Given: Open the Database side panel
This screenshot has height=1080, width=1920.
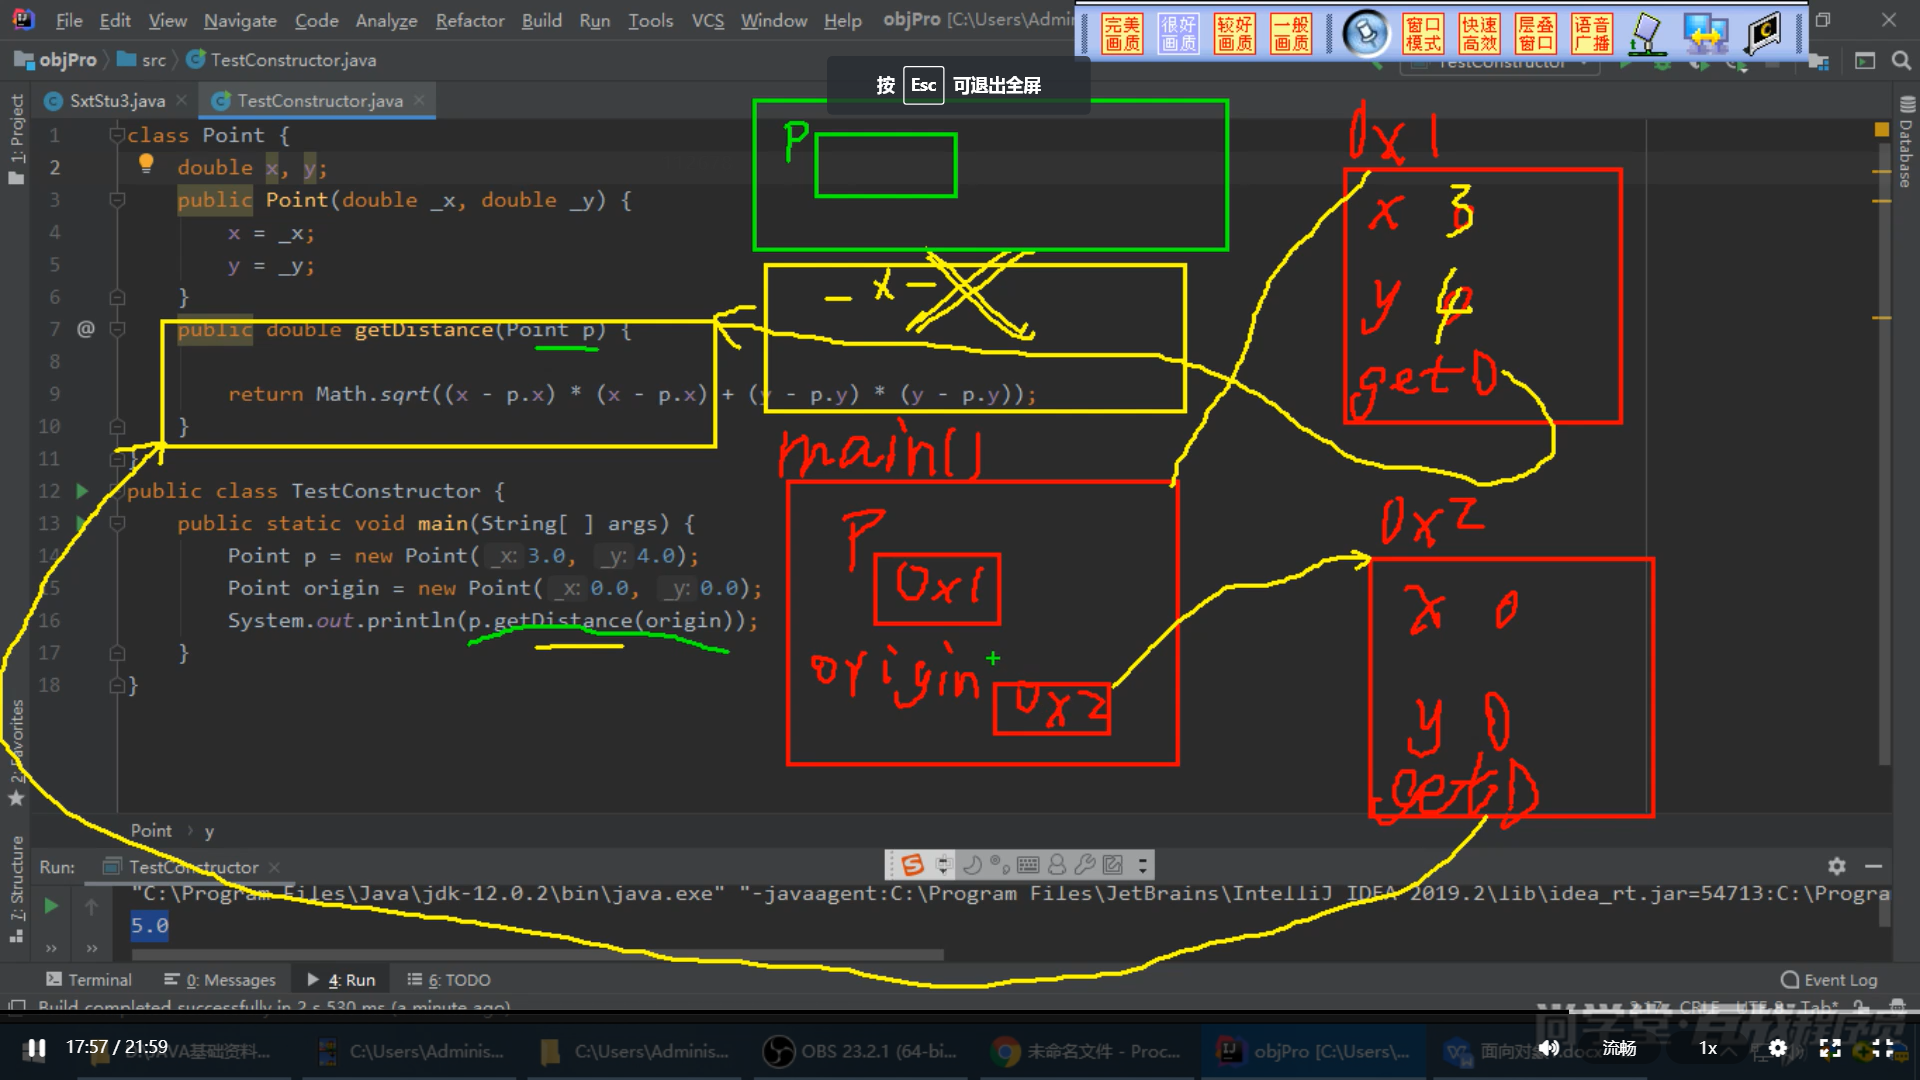Looking at the screenshot, I should 1905,143.
